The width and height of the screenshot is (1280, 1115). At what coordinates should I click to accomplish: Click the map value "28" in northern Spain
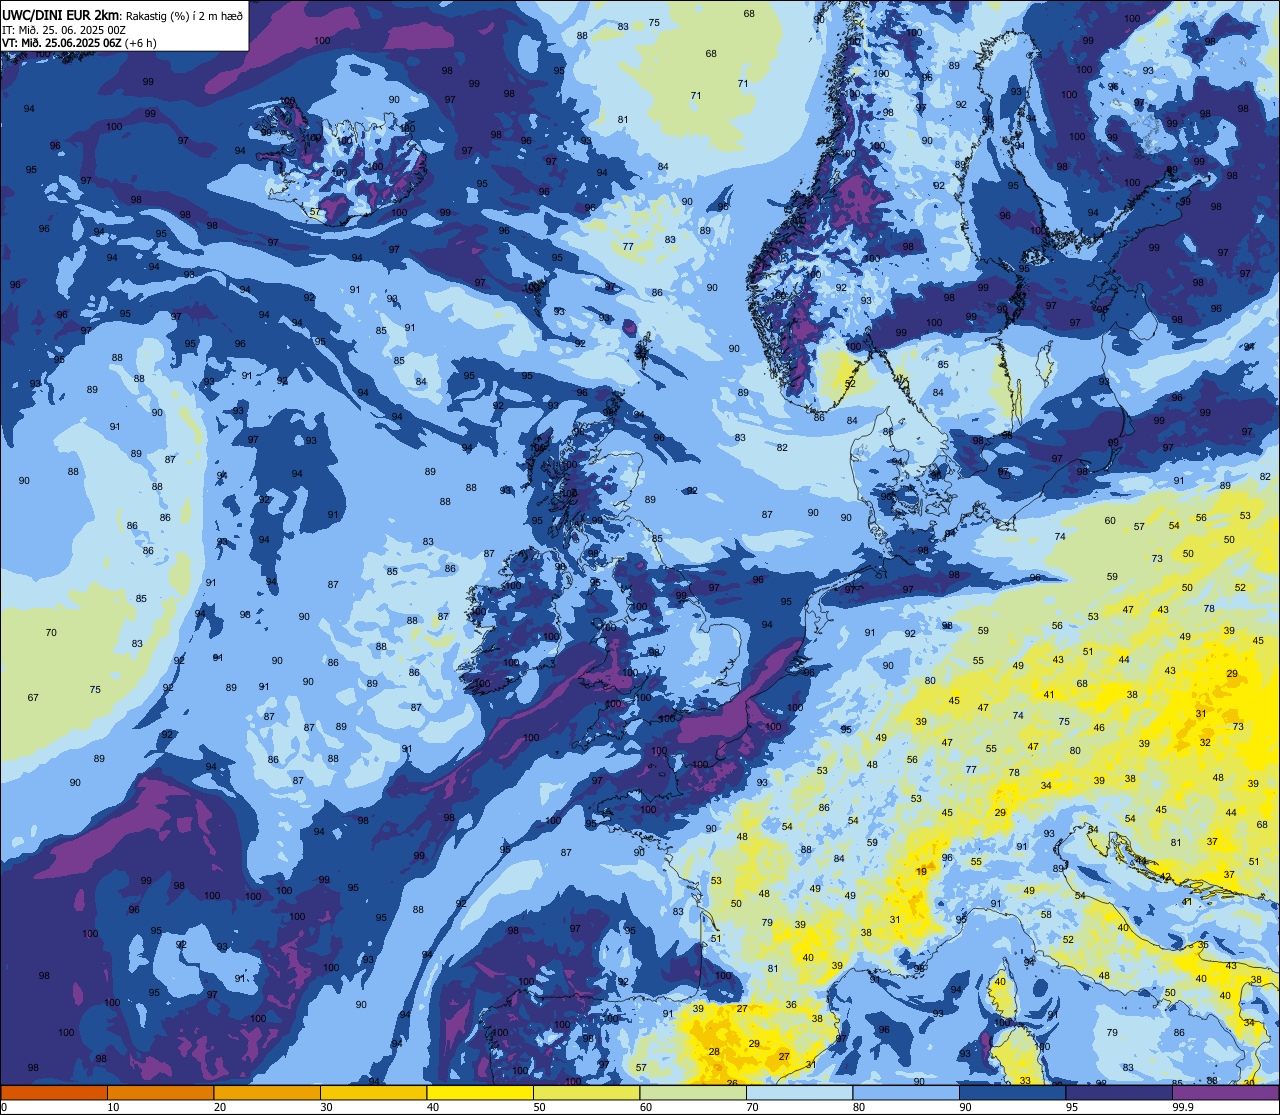(714, 1051)
